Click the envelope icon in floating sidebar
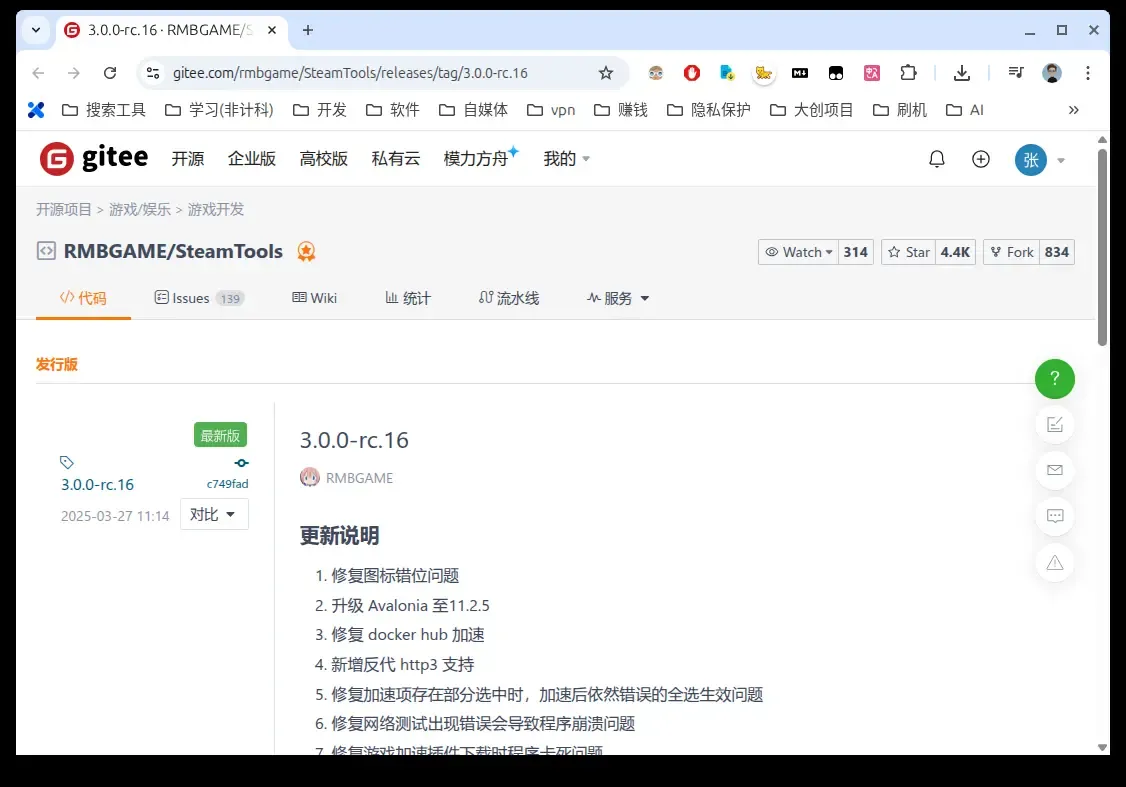This screenshot has height=787, width=1126. tap(1055, 470)
